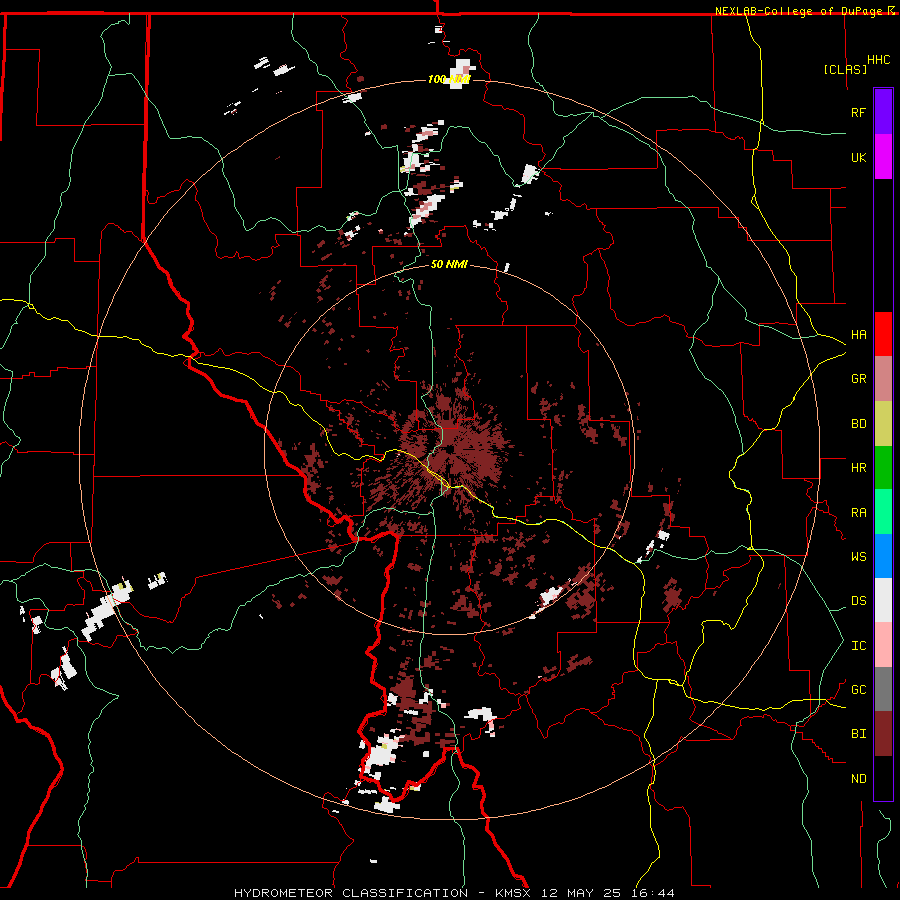
Task: Click the blue WS legend swatch
Action: point(883,556)
